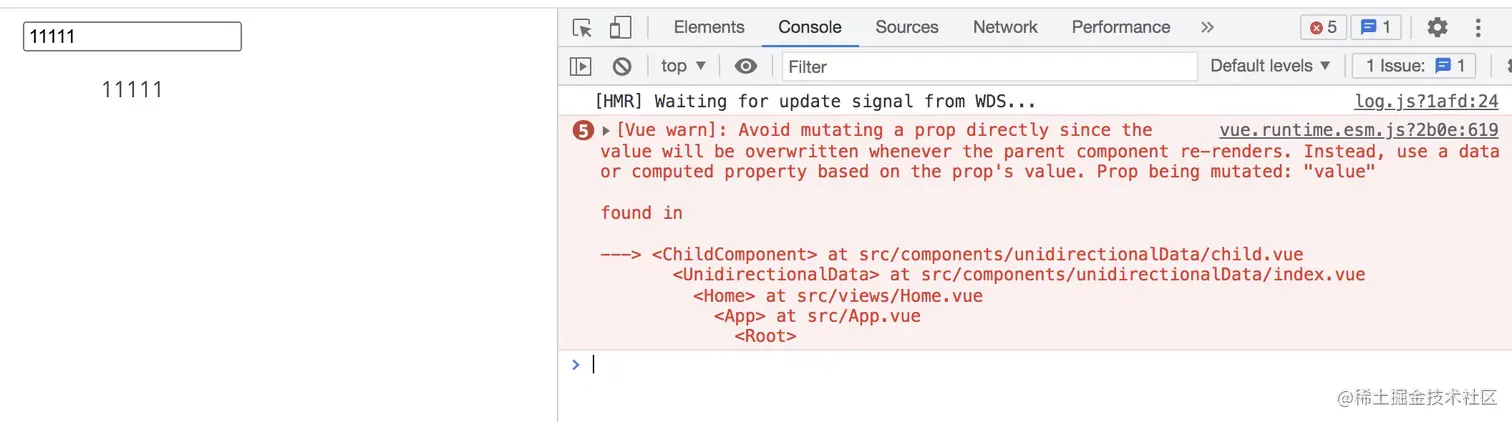Toggle the device toolbar icon

click(620, 28)
